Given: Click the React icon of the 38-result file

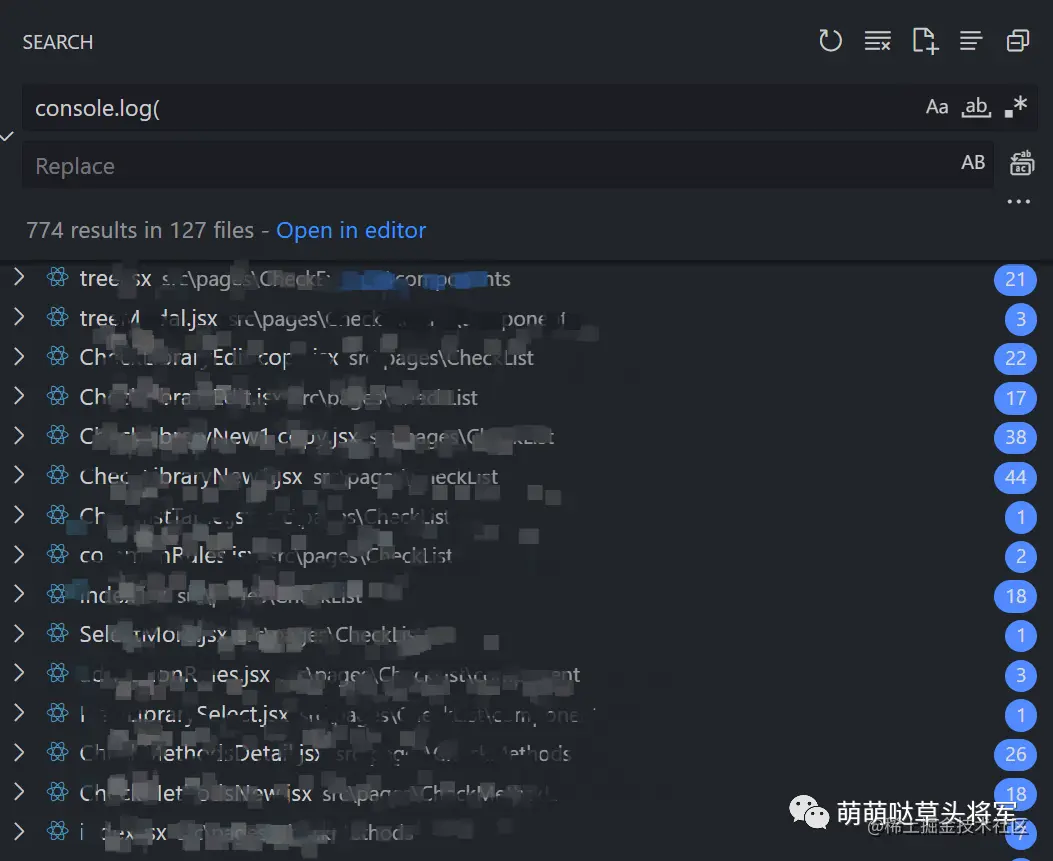Looking at the screenshot, I should 58,435.
